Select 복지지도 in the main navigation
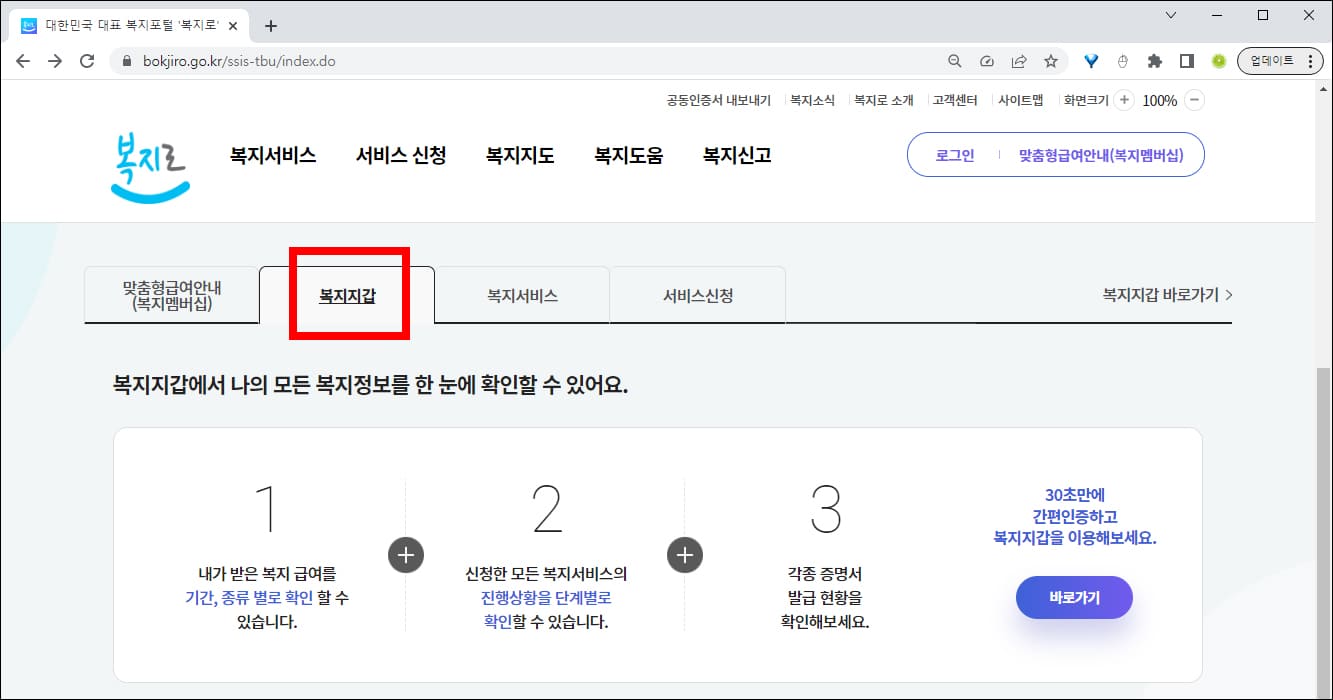 pyautogui.click(x=518, y=155)
